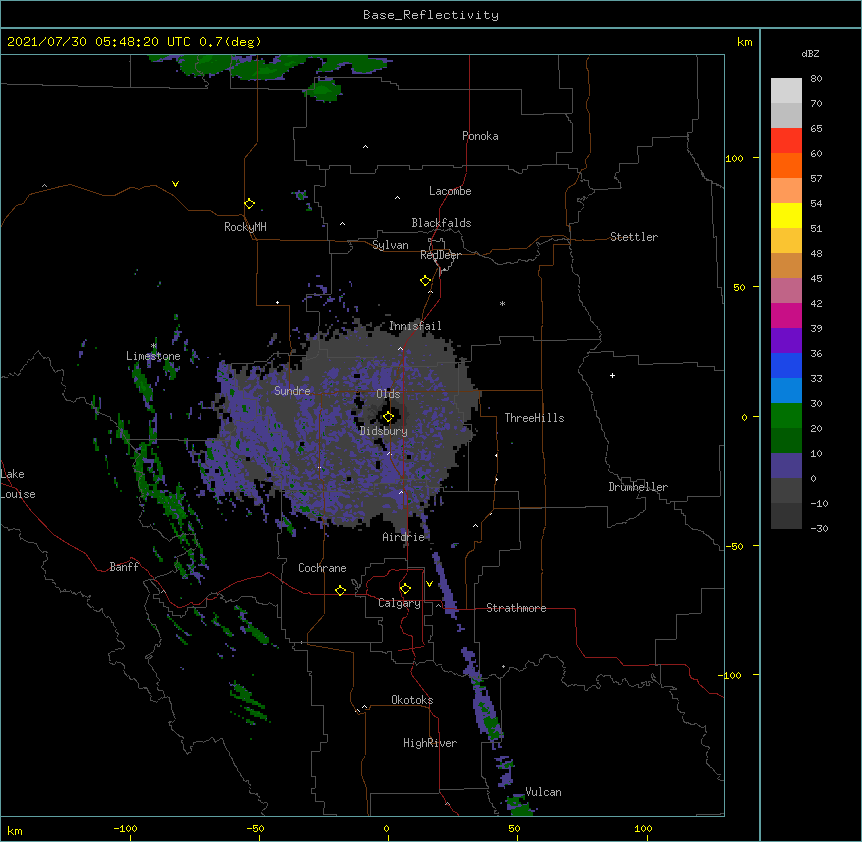Select the km unit label at top right
The height and width of the screenshot is (842, 862).
pyautogui.click(x=745, y=42)
